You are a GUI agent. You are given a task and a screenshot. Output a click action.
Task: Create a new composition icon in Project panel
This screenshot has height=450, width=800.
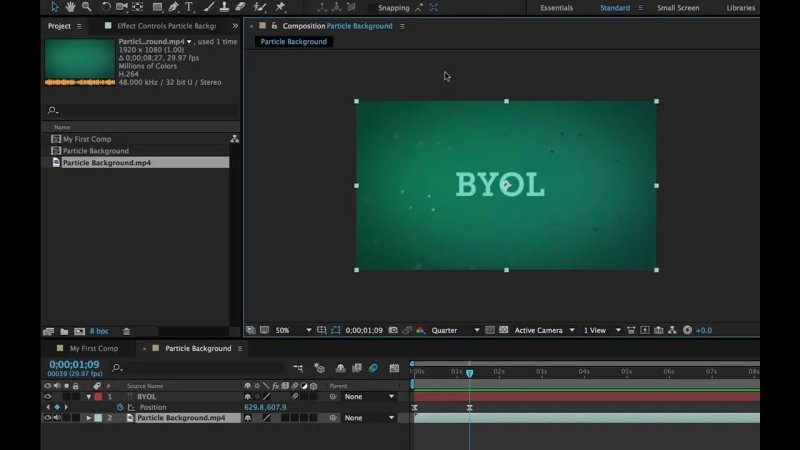point(80,332)
